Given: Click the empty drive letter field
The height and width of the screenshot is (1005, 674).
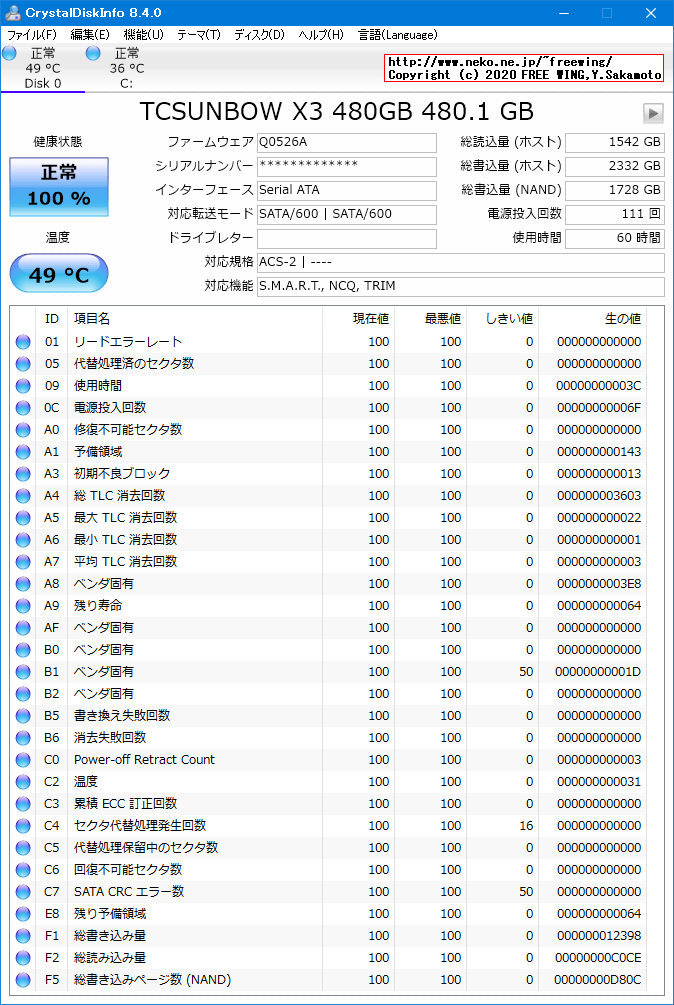Looking at the screenshot, I should pos(347,238).
